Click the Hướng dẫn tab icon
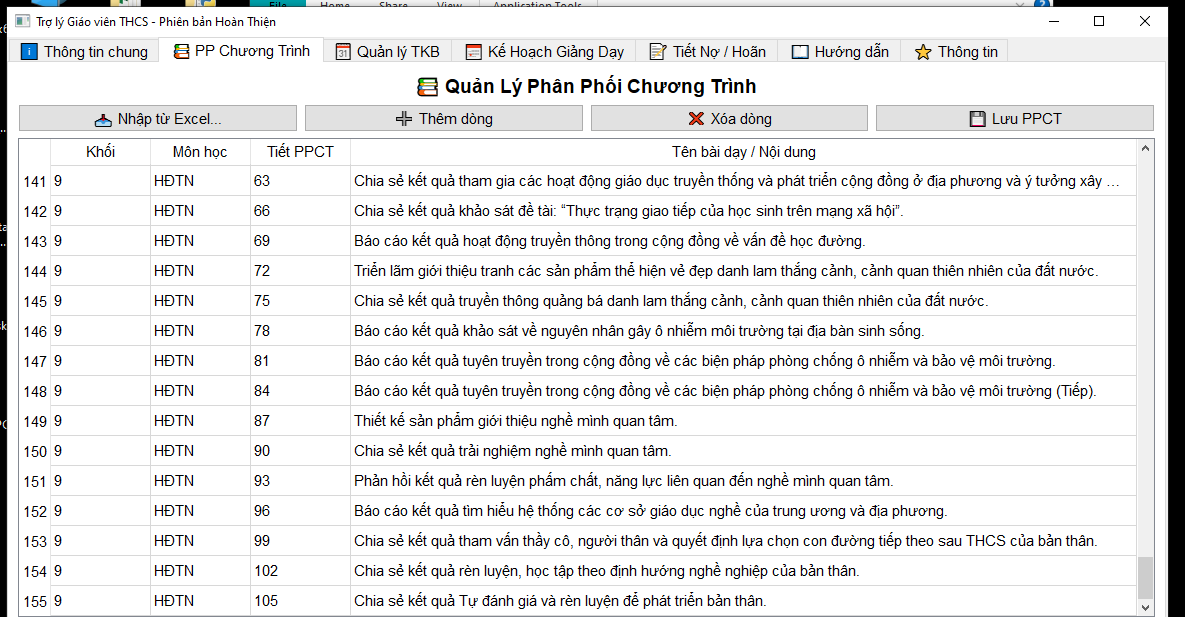Viewport: 1185px width, 617px height. (x=800, y=52)
